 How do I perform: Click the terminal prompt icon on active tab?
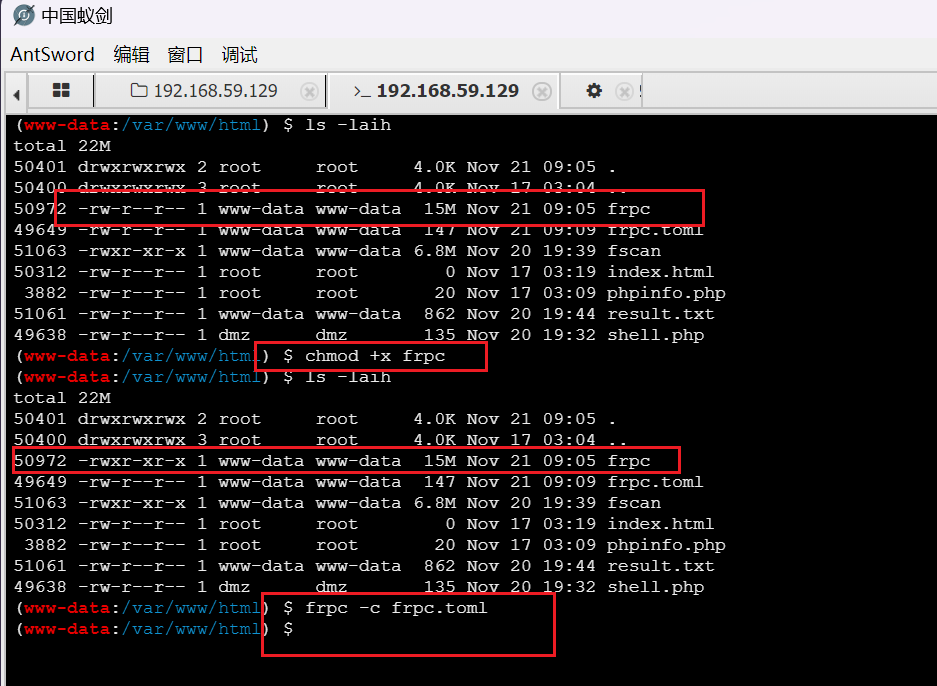(362, 91)
